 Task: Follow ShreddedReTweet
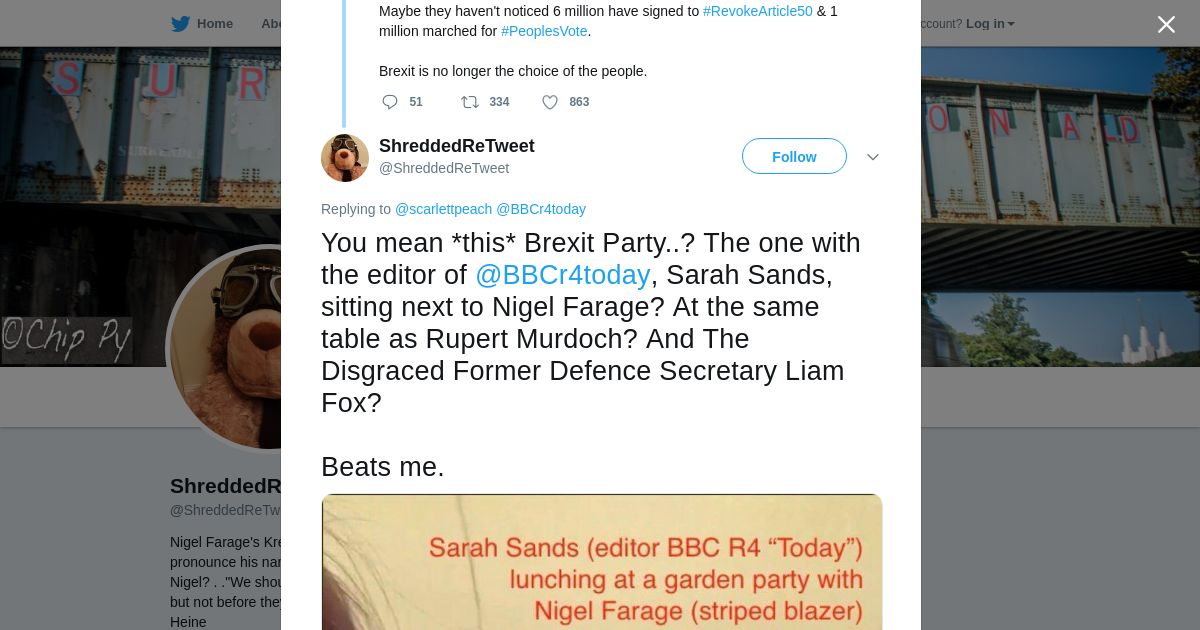[x=794, y=157]
